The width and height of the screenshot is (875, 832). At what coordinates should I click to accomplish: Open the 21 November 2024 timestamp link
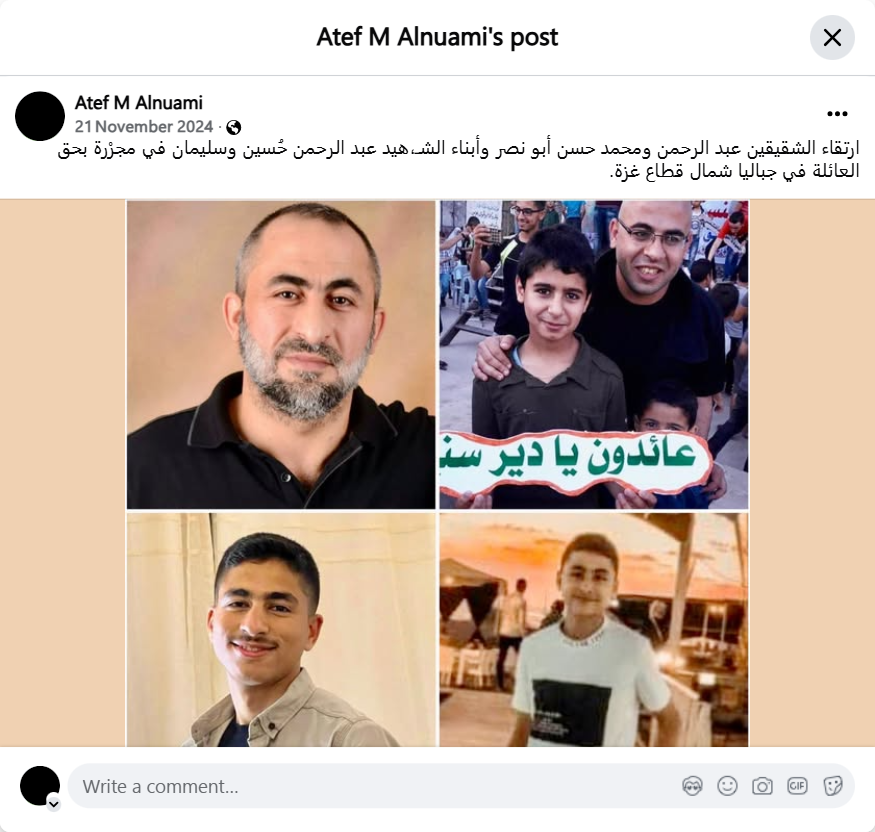[144, 127]
